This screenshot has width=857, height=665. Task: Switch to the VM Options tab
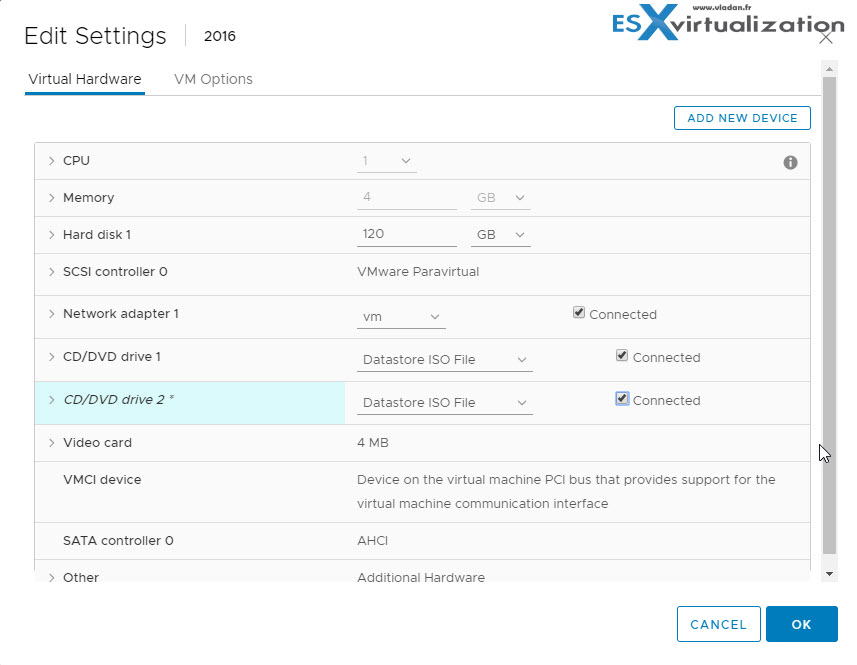[213, 79]
